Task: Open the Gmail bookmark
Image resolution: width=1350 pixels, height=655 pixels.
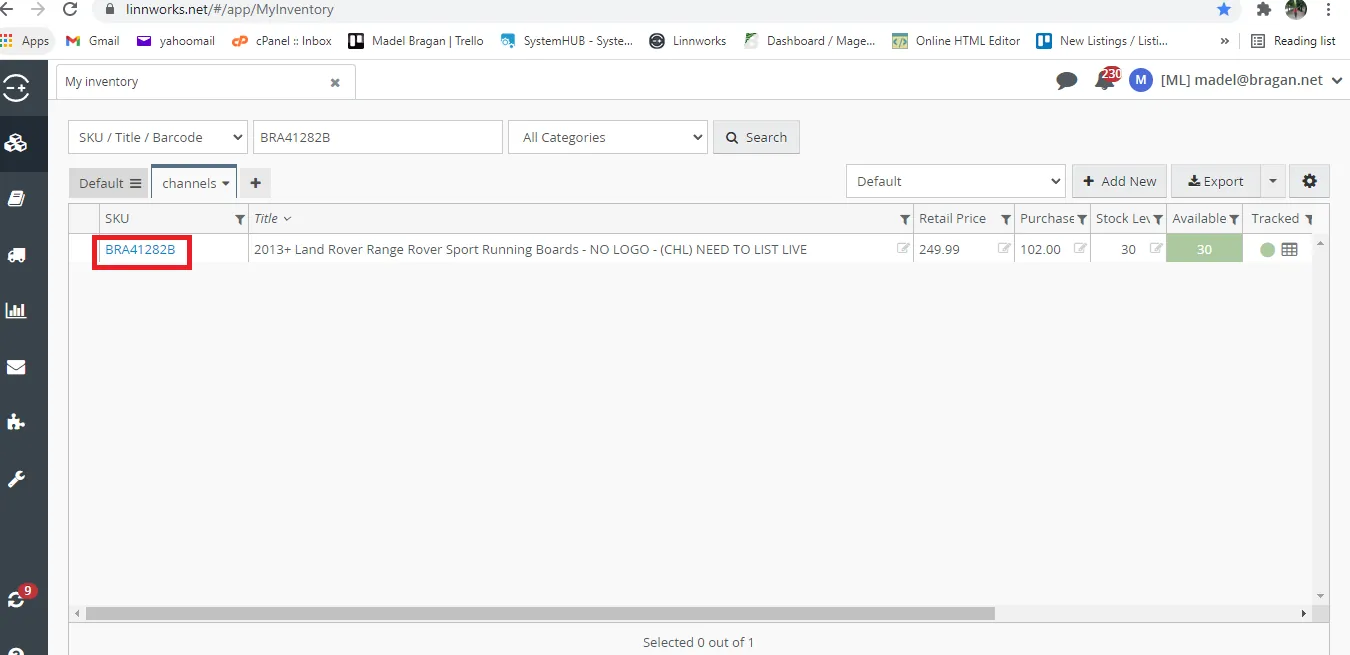Action: [x=92, y=41]
